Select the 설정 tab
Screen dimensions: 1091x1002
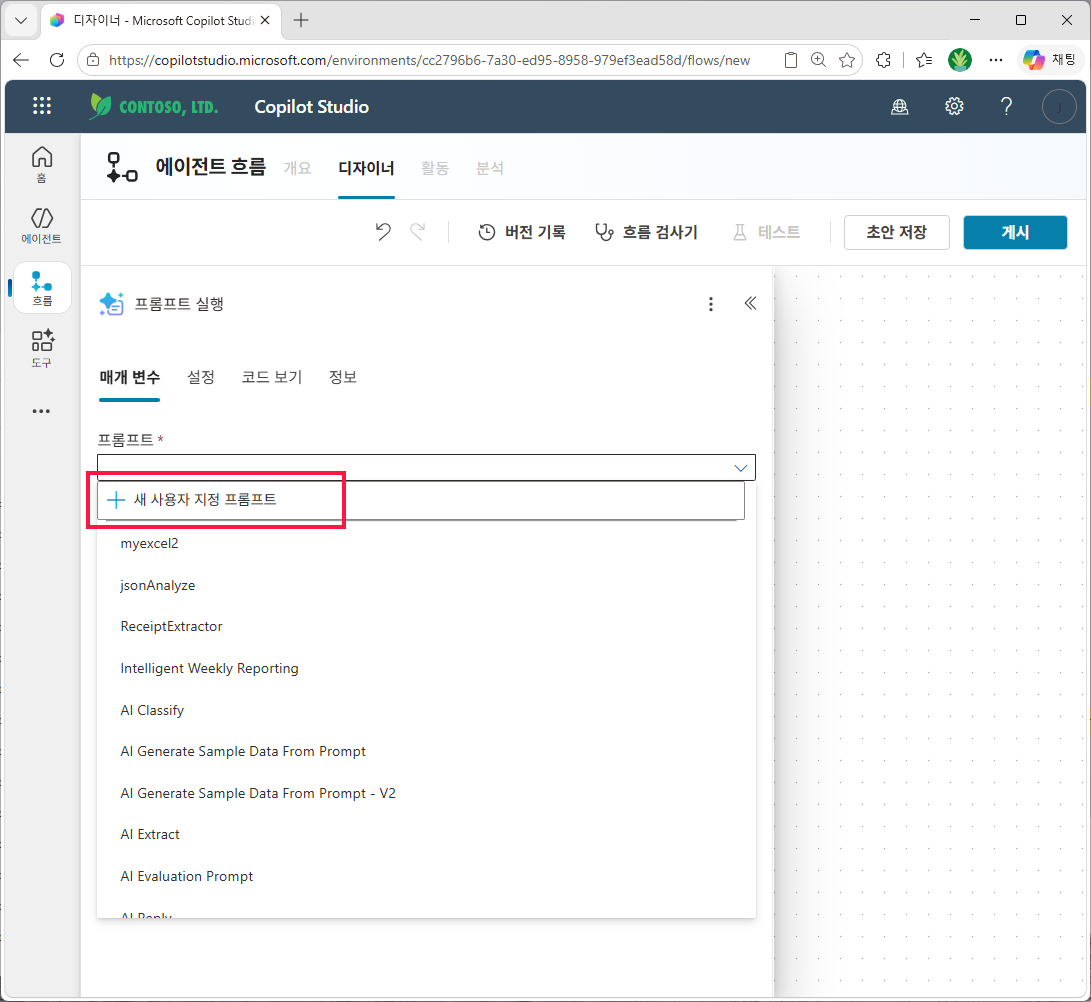200,377
